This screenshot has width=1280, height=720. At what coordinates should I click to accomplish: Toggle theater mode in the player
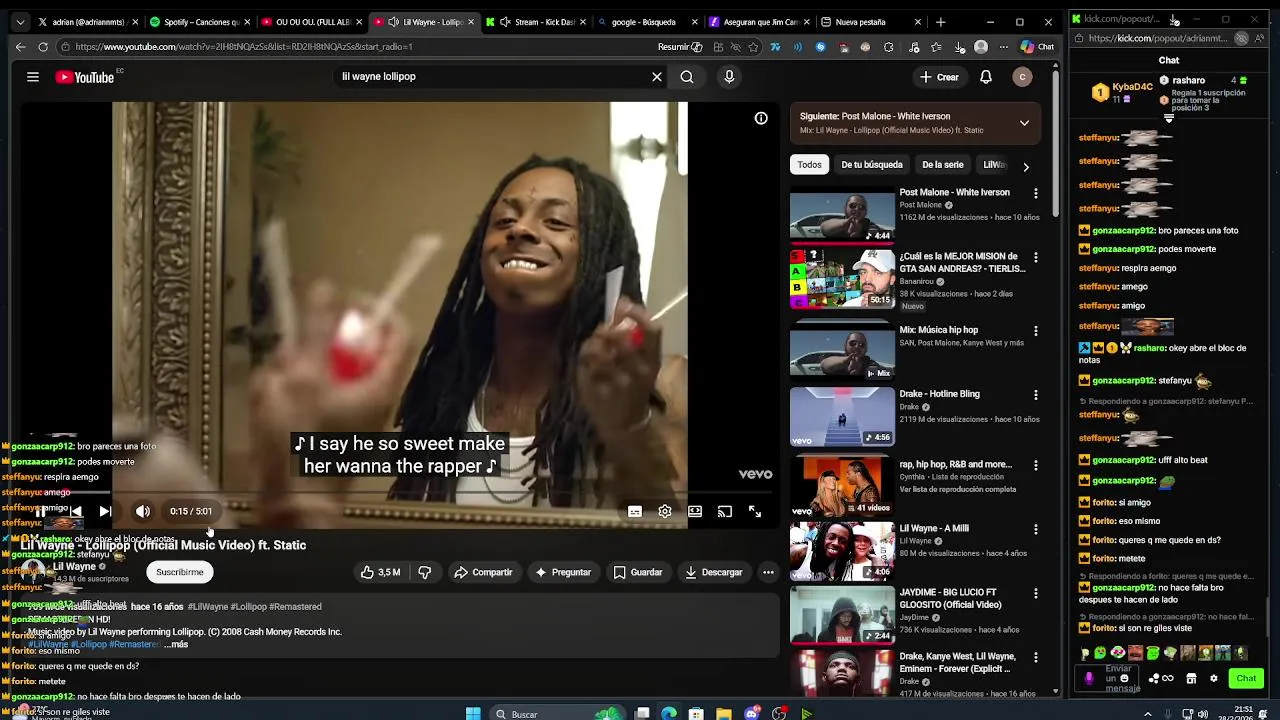click(695, 511)
